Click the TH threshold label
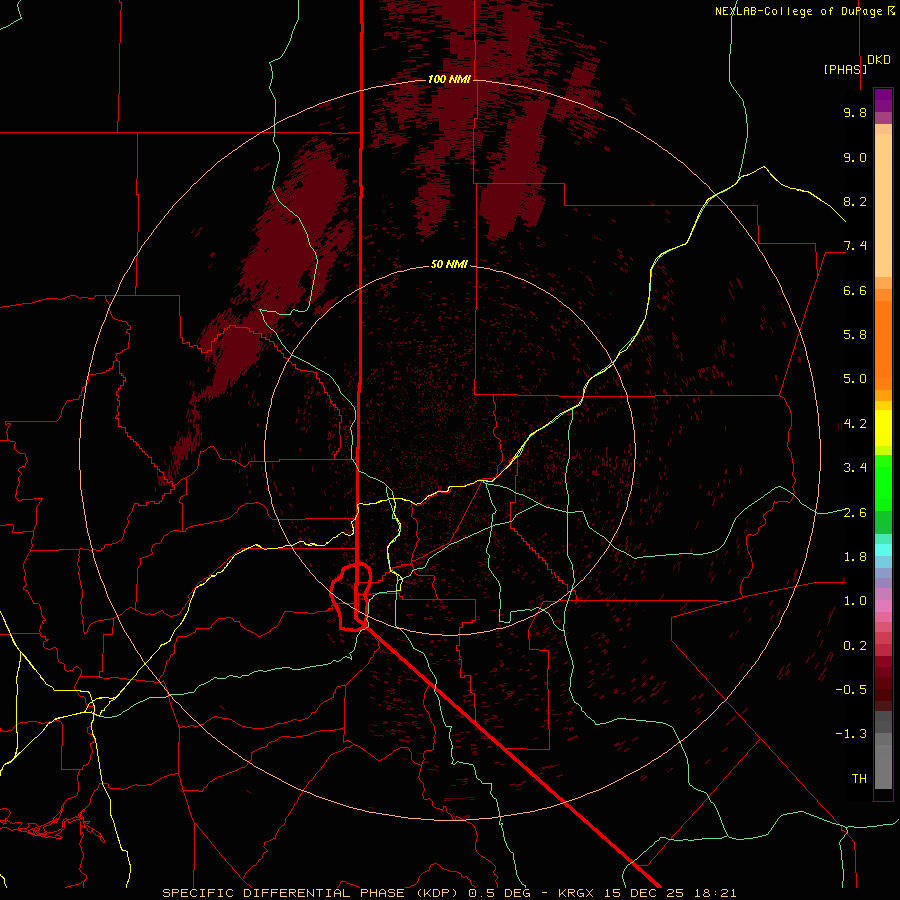The height and width of the screenshot is (900, 900). 859,779
